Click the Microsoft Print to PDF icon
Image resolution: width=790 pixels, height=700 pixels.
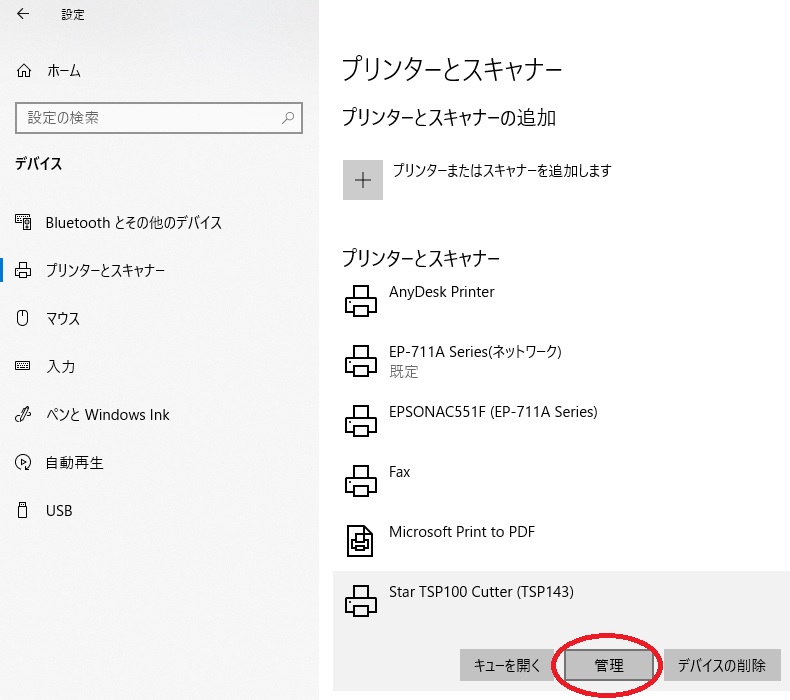(x=360, y=541)
